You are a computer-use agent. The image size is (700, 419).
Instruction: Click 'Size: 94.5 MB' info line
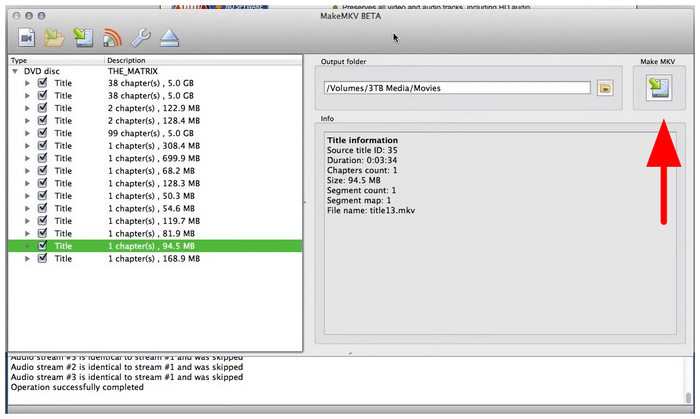coord(354,180)
